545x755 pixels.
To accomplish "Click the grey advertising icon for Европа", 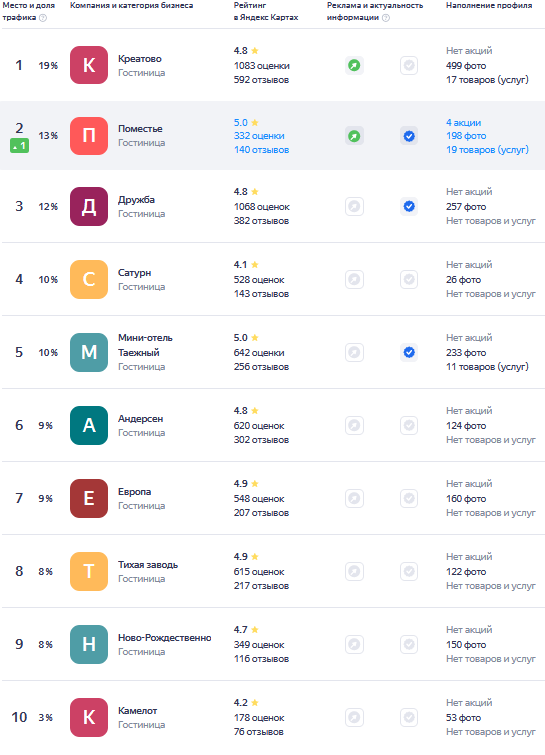I will (x=354, y=498).
